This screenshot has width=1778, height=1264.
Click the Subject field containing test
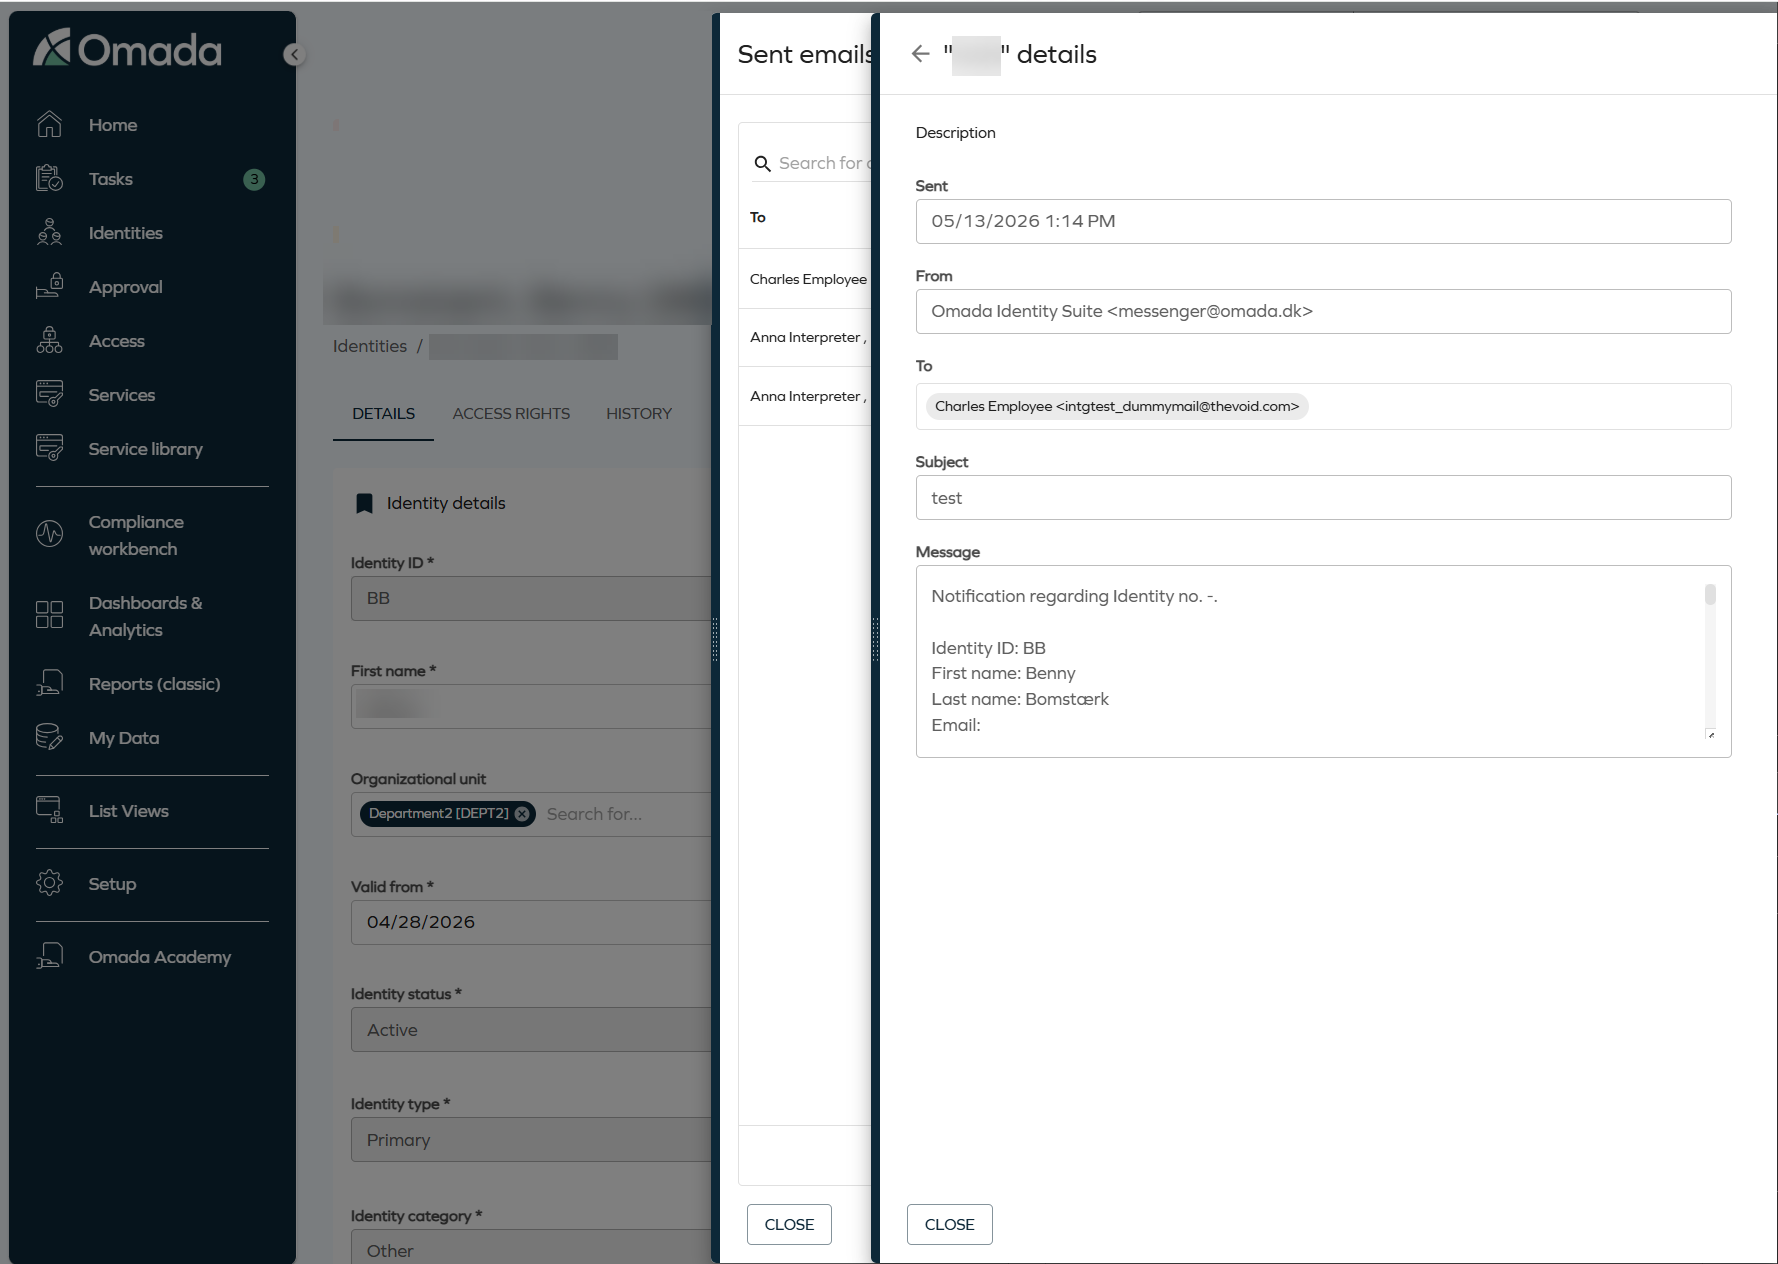coord(1323,497)
